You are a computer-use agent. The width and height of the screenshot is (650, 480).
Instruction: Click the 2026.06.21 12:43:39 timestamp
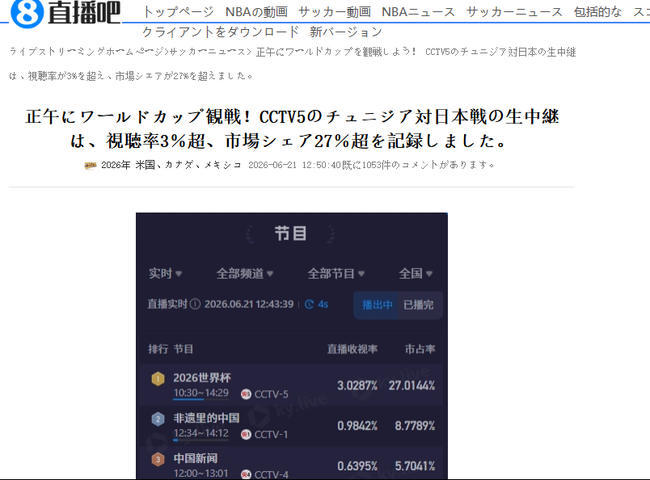pos(249,304)
